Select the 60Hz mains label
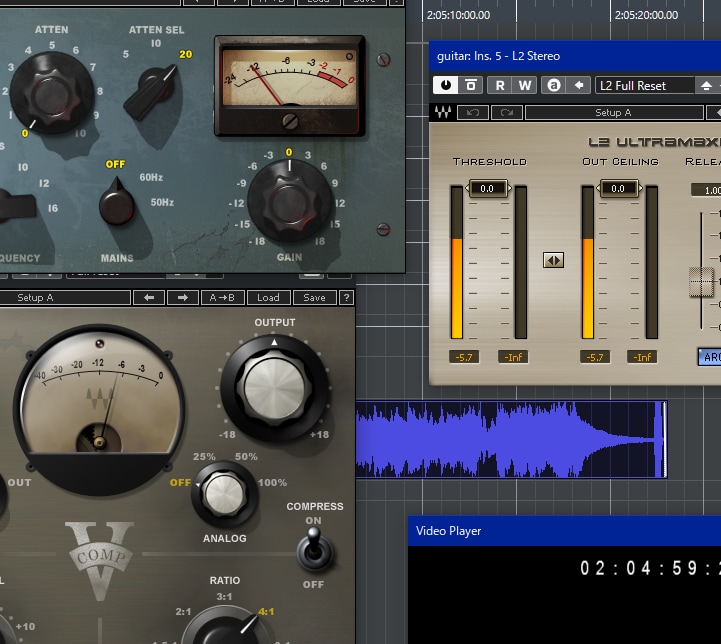This screenshot has width=721, height=644. [151, 177]
